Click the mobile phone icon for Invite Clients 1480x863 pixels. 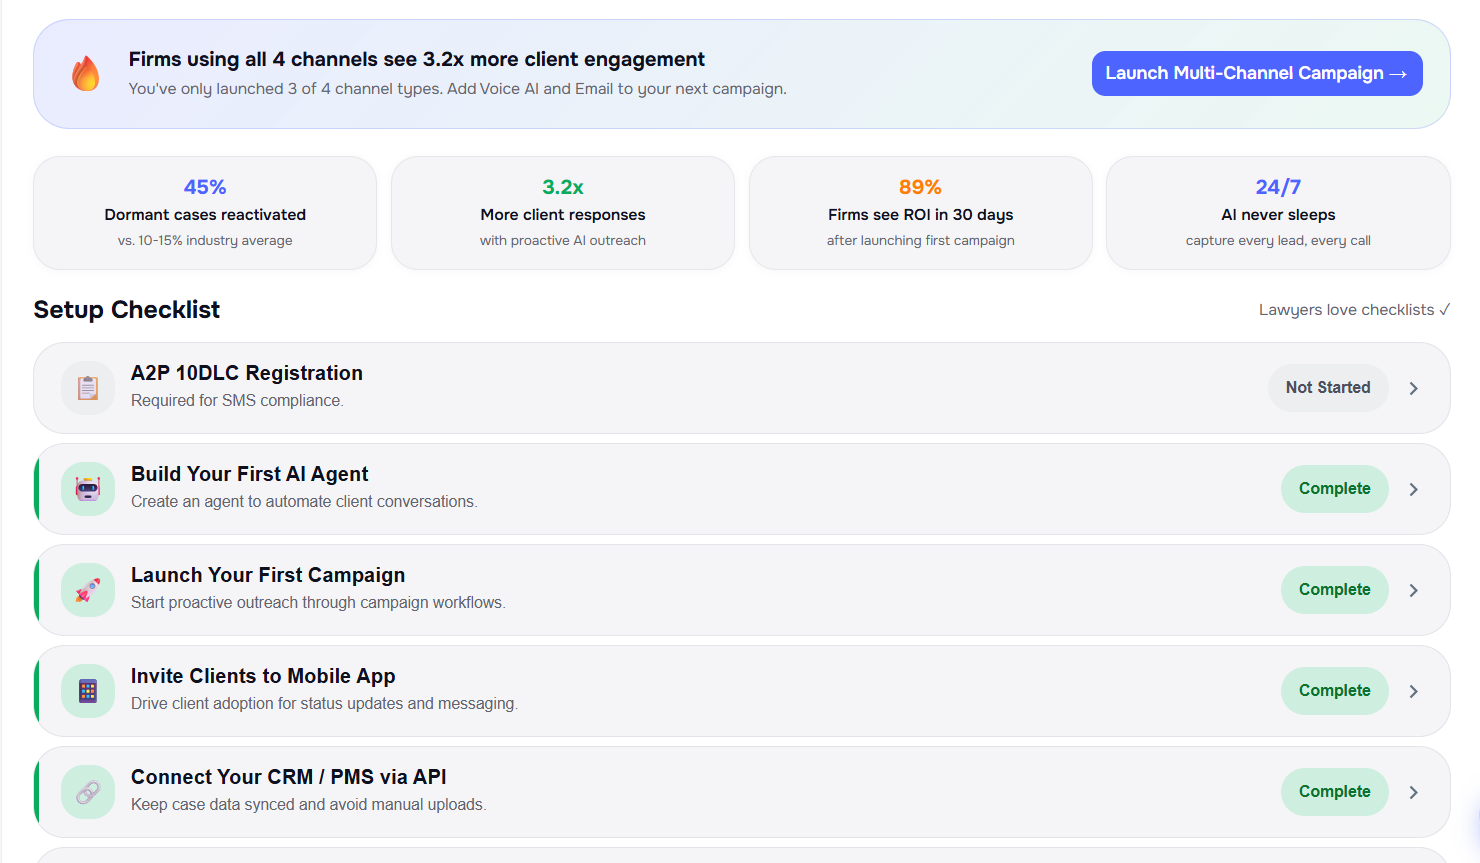88,691
